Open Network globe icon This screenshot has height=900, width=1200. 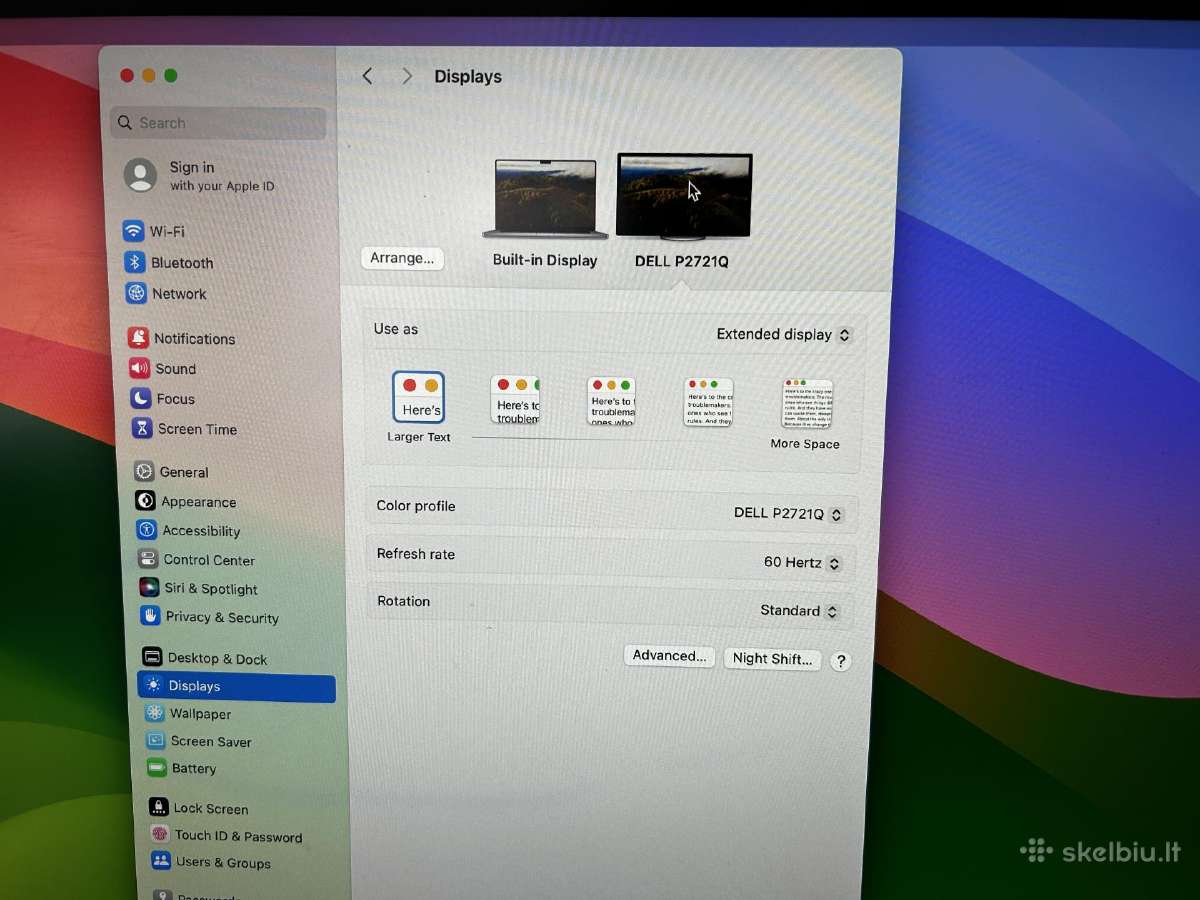click(136, 293)
